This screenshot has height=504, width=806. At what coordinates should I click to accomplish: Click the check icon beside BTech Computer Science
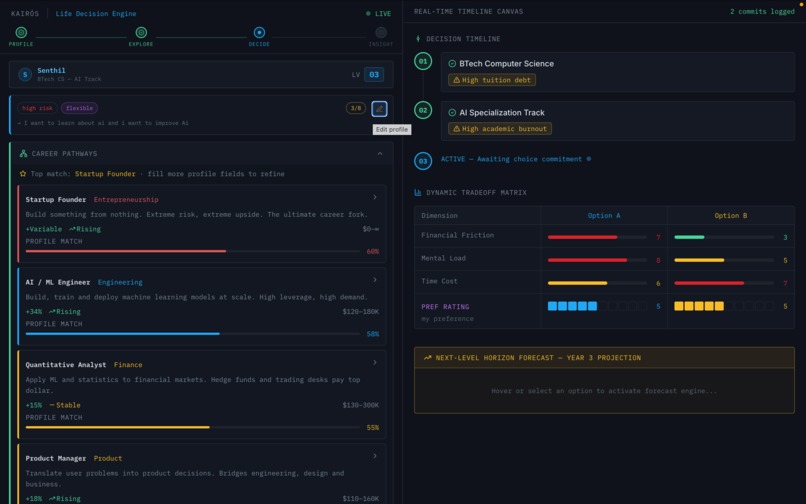(x=452, y=64)
